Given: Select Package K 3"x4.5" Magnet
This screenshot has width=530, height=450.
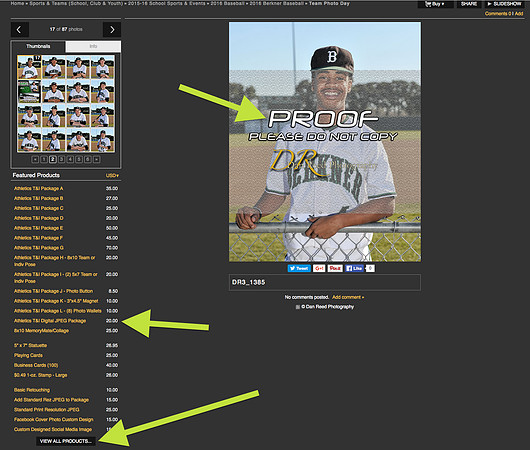Looking at the screenshot, I should tap(56, 301).
